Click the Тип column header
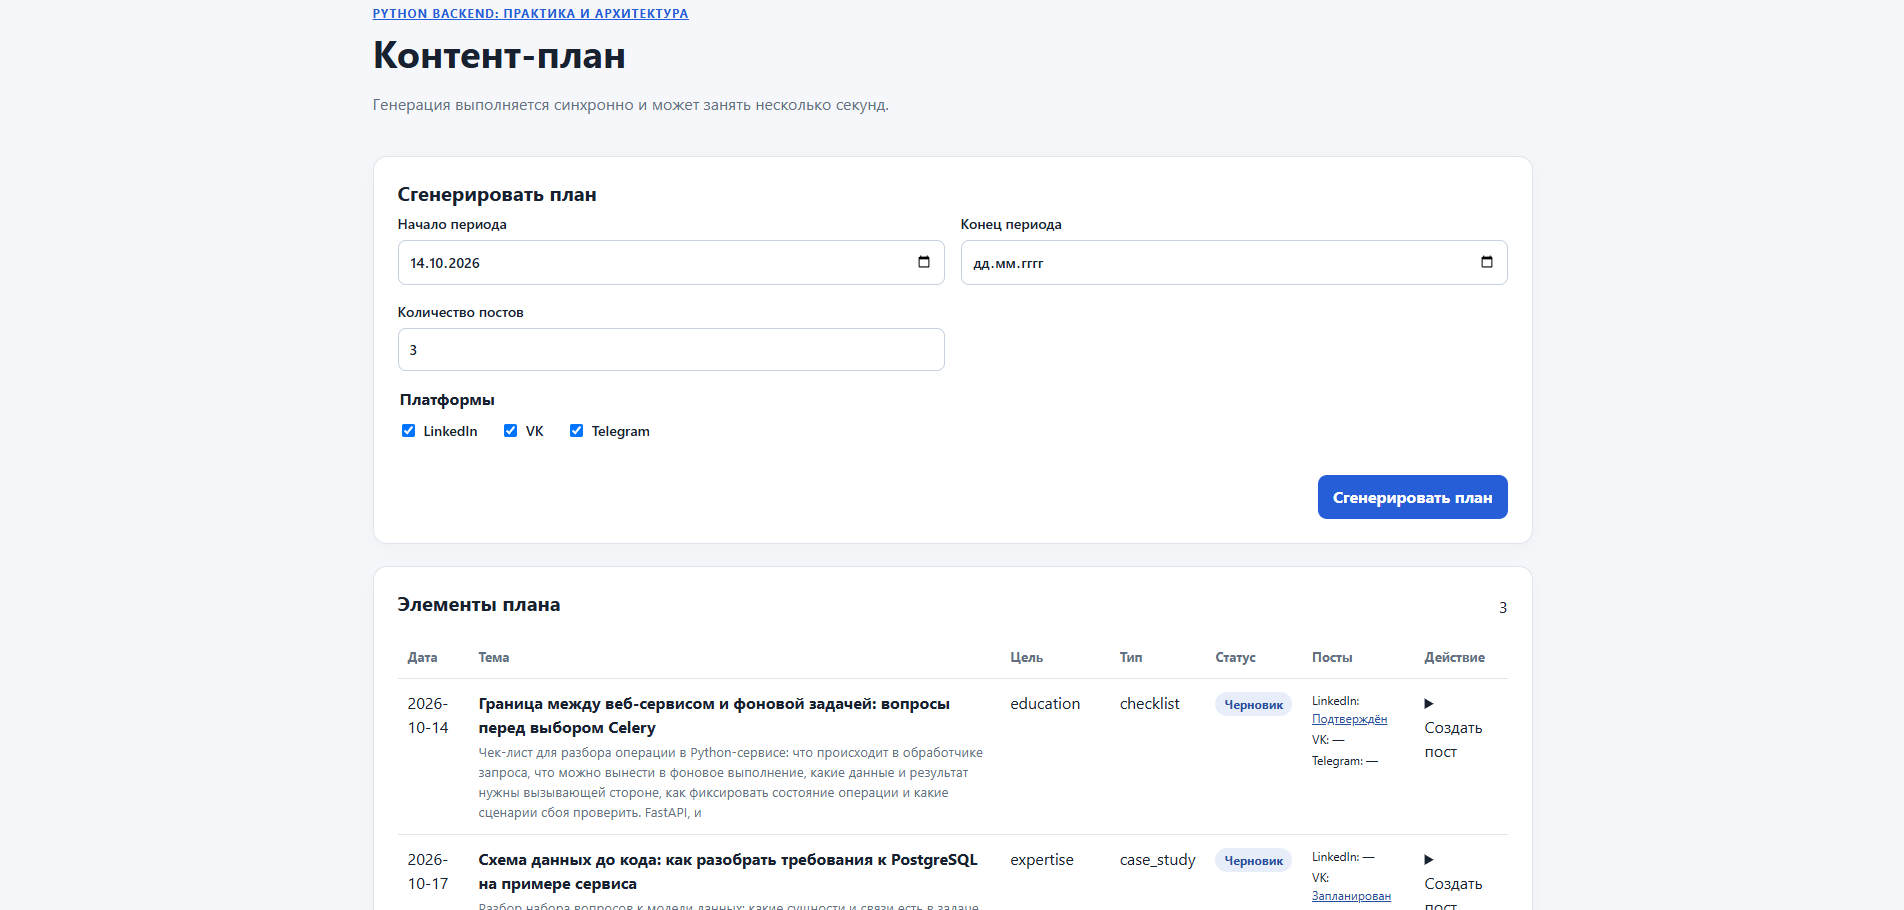 click(x=1131, y=657)
